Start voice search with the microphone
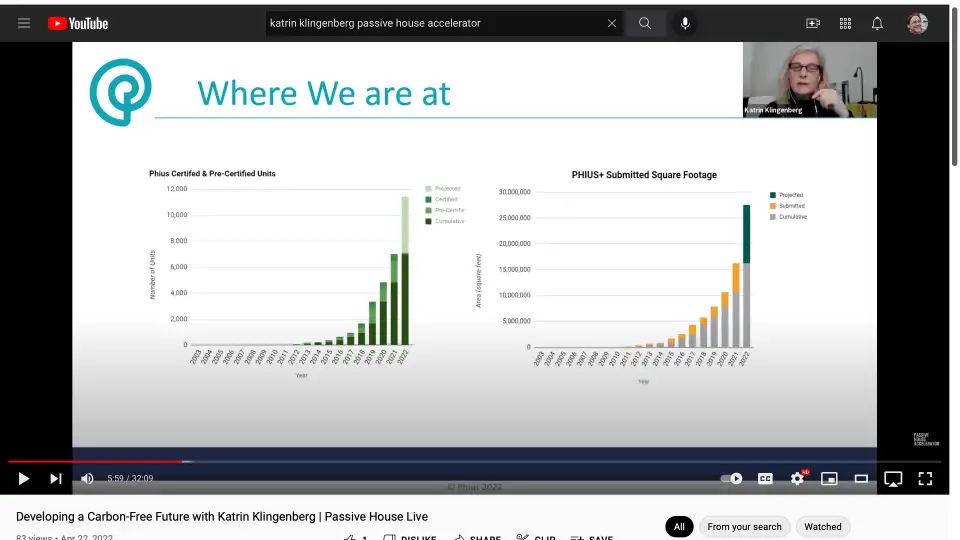 tap(685, 23)
